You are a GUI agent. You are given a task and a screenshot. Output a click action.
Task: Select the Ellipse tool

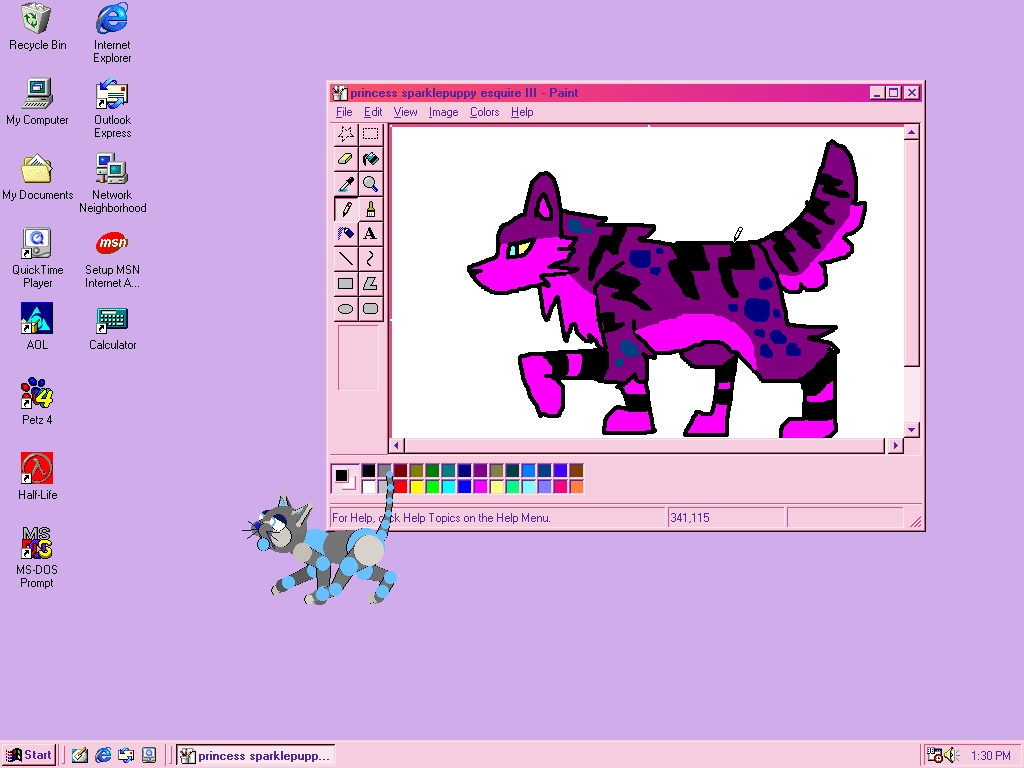345,307
